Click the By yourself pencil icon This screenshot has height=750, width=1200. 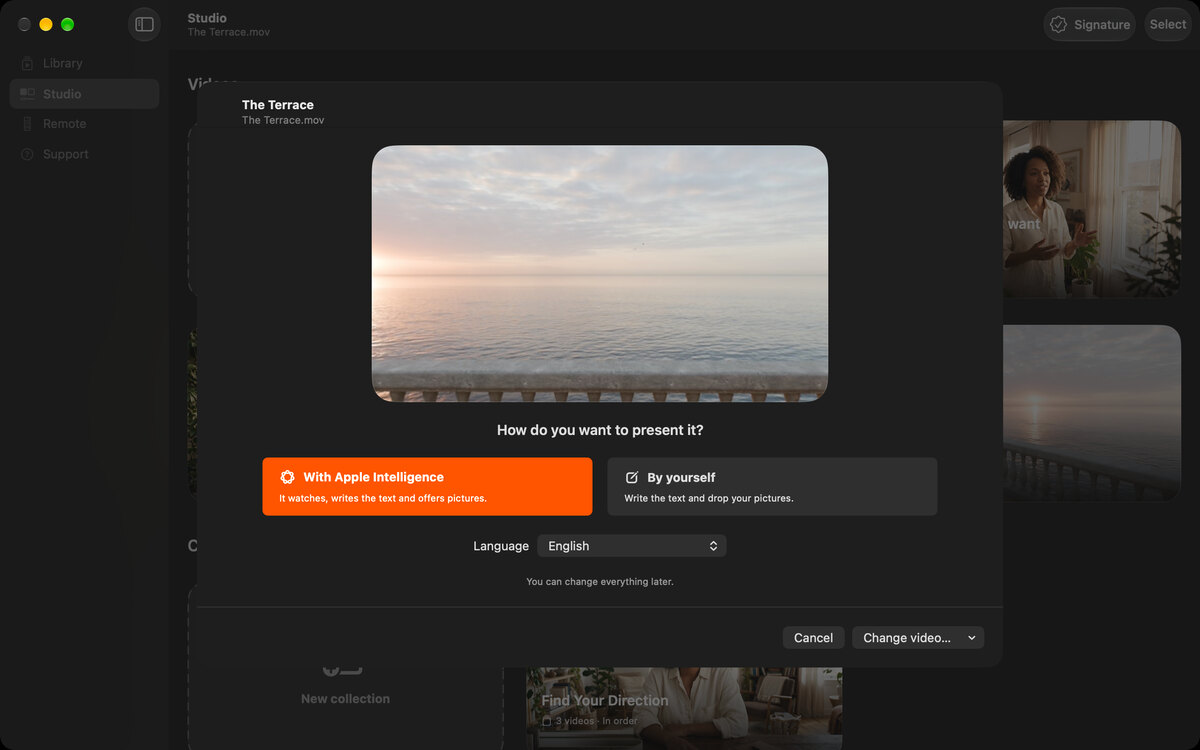[632, 477]
